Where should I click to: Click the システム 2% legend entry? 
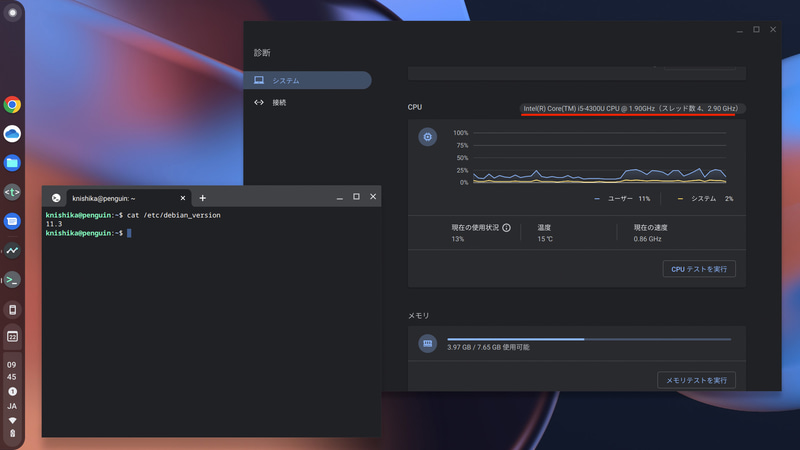point(705,198)
